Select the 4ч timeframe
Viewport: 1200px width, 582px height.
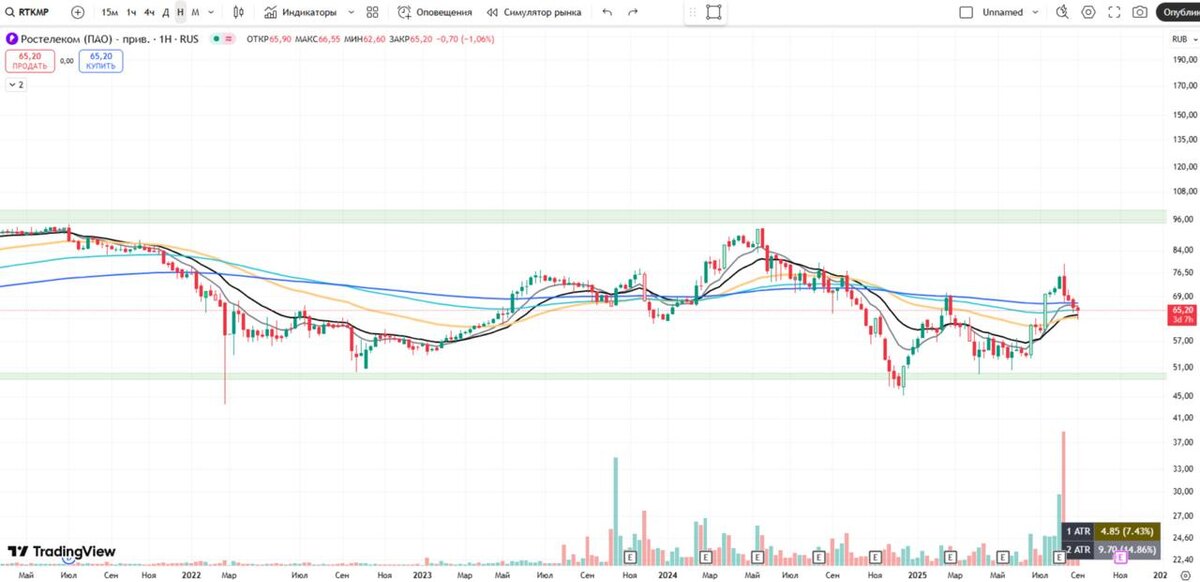(x=149, y=12)
